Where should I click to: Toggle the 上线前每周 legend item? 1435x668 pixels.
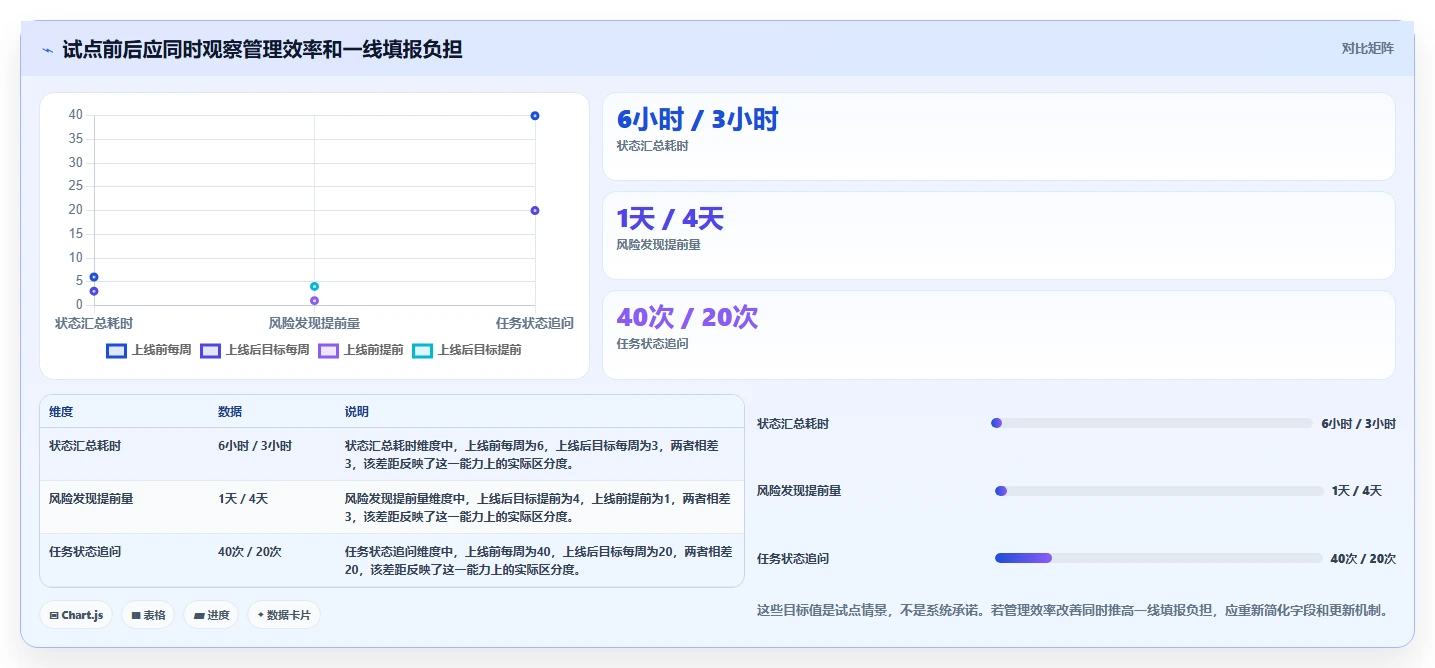pos(149,350)
